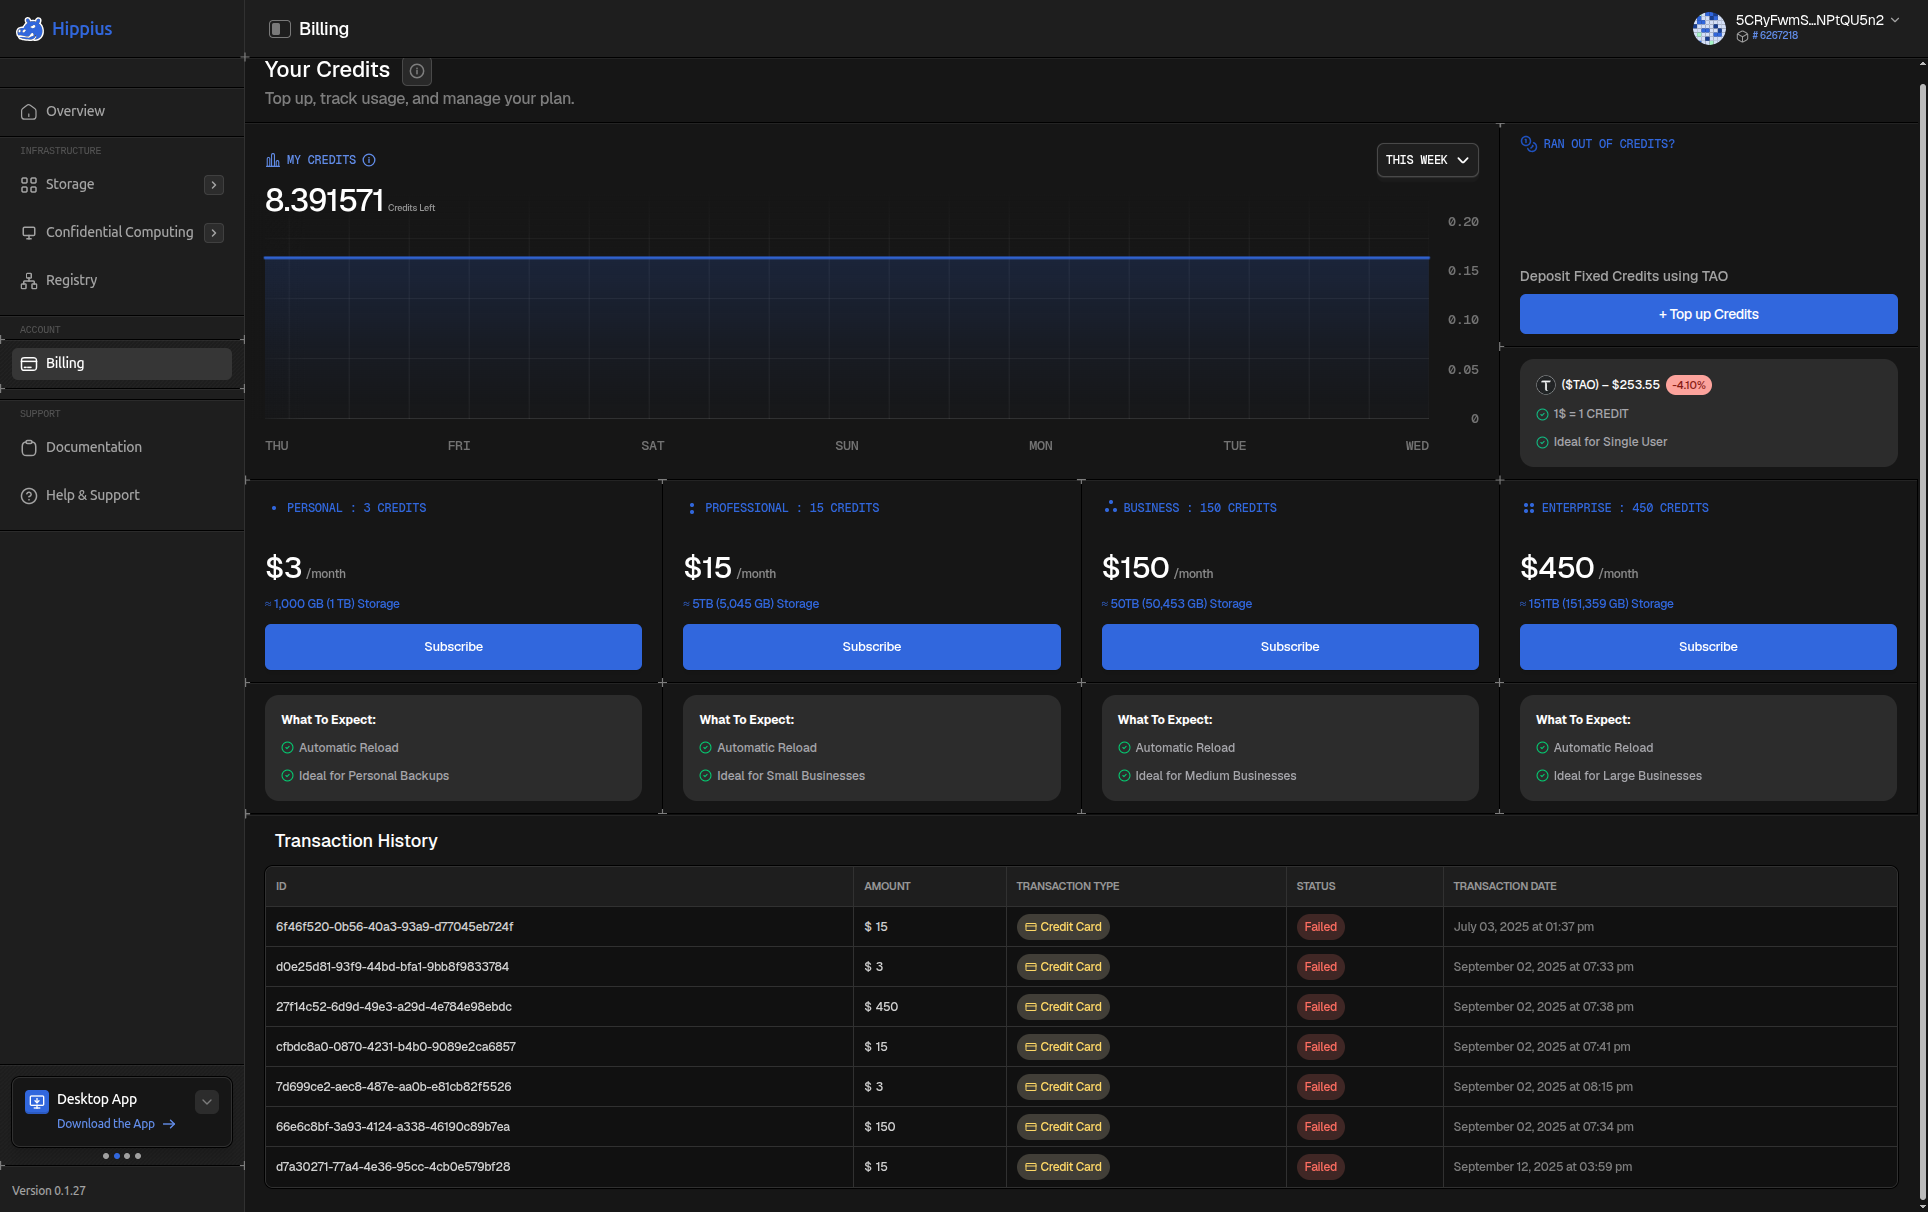The image size is (1928, 1212).
Task: Click date September 02, 2025 at 08:15 pm
Action: click(x=1543, y=1087)
